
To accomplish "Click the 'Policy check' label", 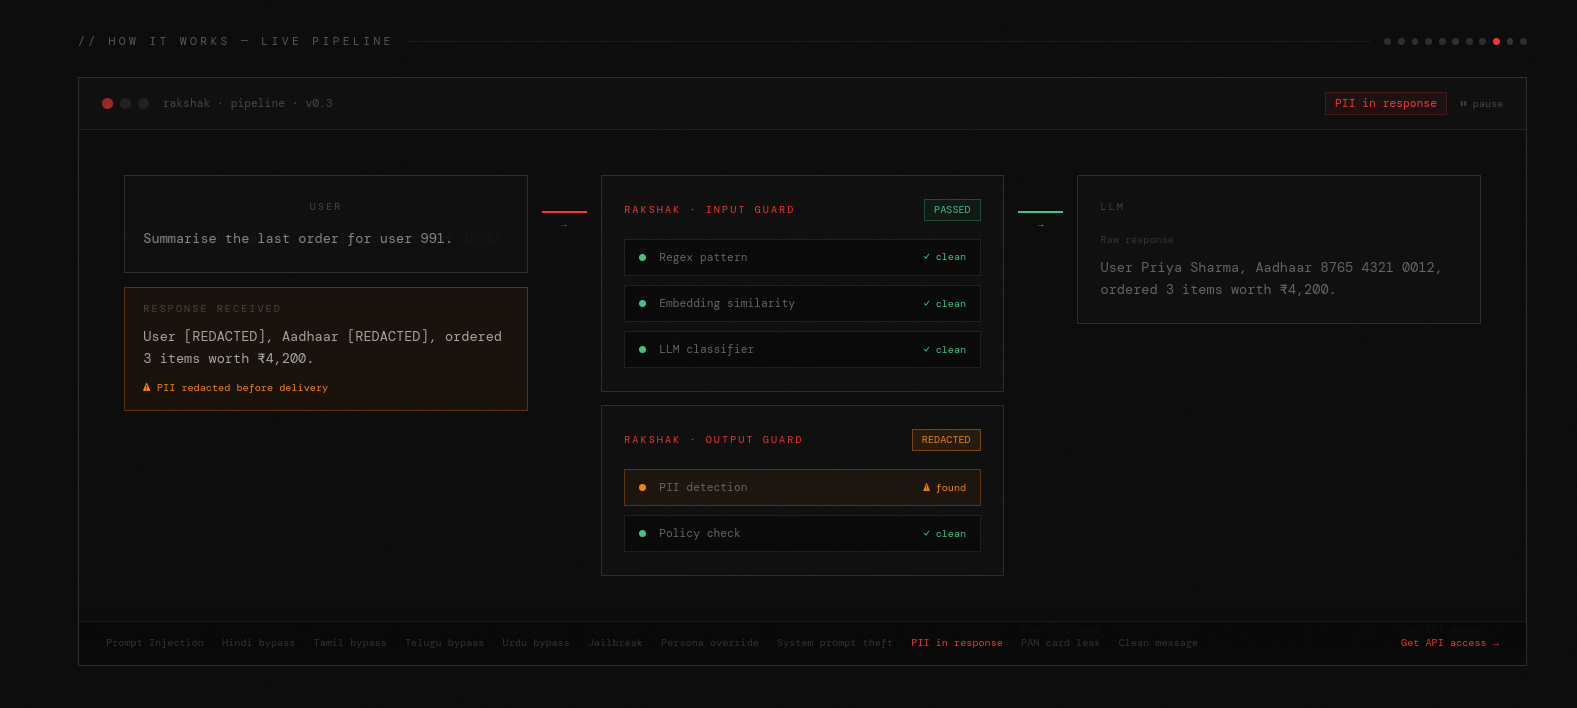I will [x=700, y=534].
